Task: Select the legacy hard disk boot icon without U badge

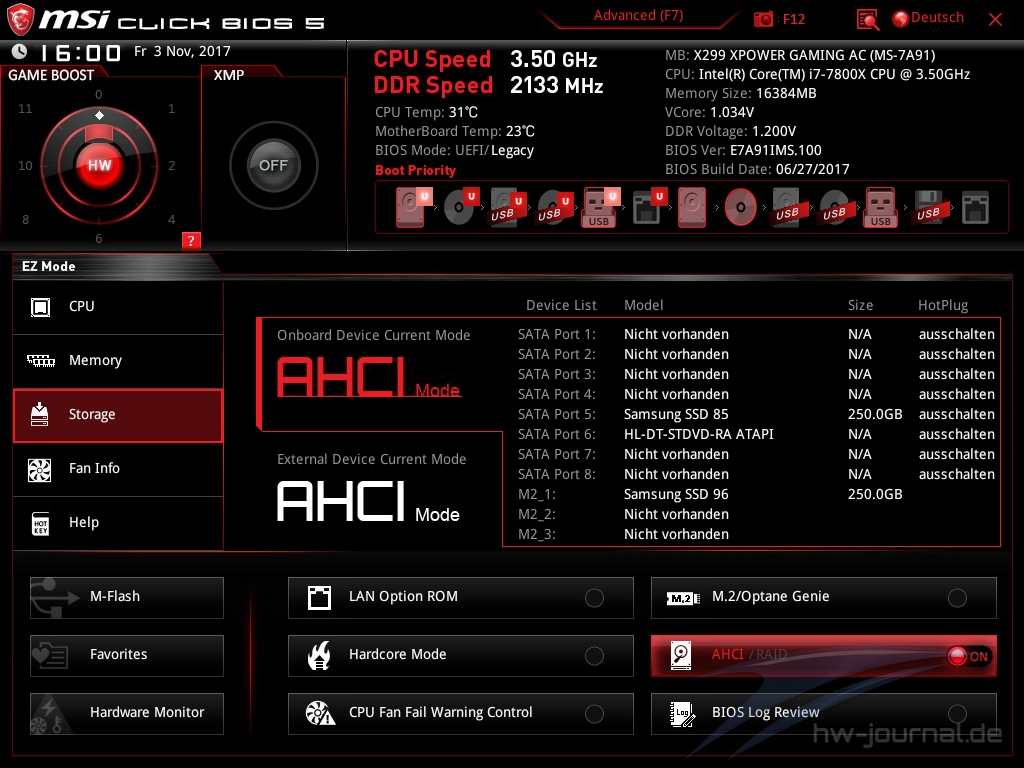Action: 692,207
